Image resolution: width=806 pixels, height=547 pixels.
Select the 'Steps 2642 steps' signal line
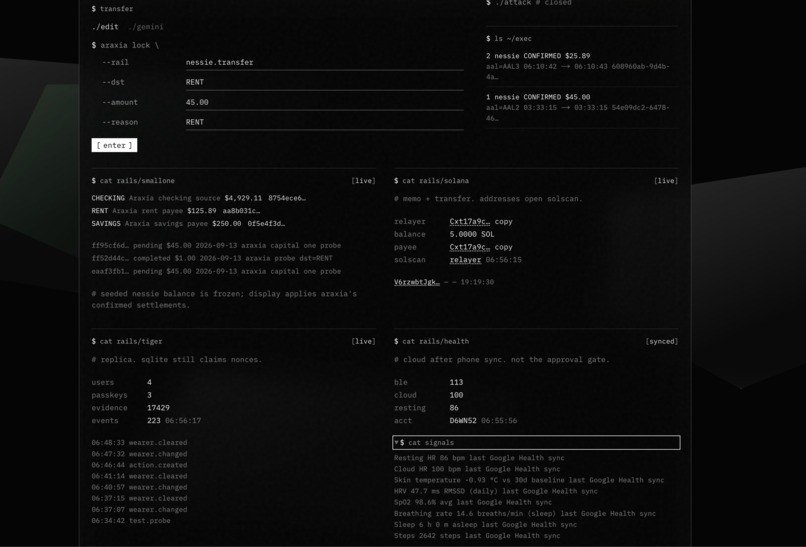click(x=477, y=536)
